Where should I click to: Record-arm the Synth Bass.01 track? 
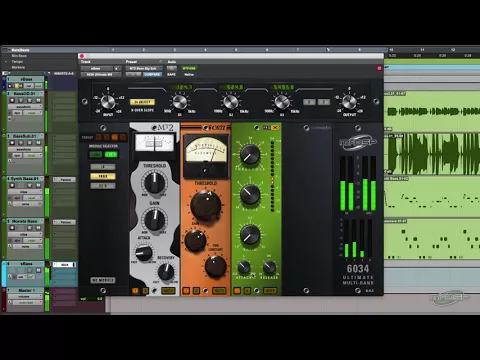point(12,185)
